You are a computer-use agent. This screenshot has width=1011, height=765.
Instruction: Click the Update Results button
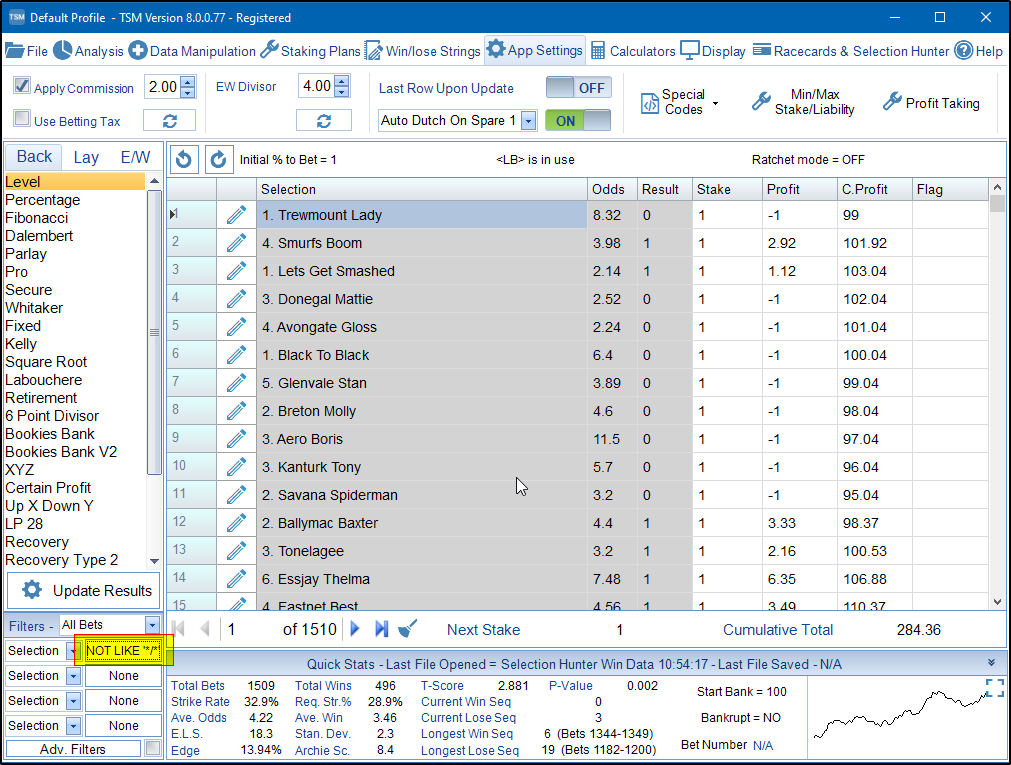(x=85, y=591)
